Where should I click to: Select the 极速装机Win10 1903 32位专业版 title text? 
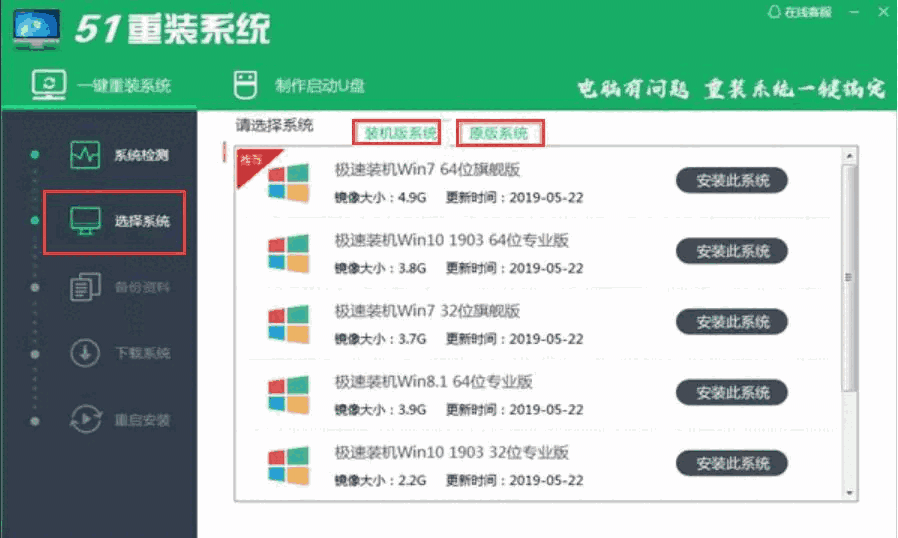[451, 453]
